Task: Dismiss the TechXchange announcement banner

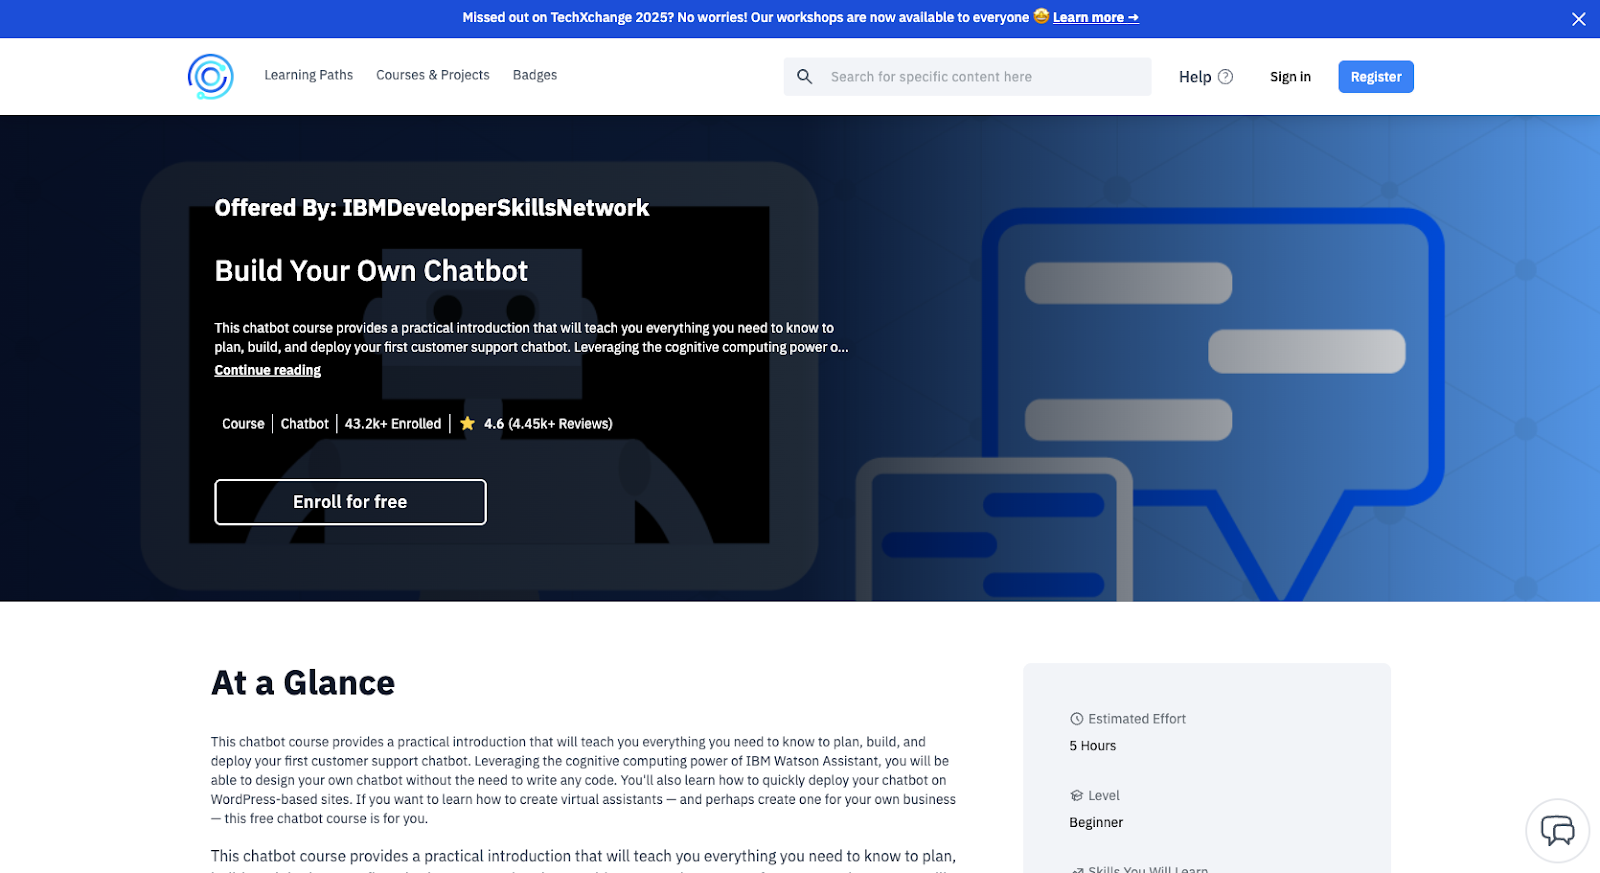Action: pyautogui.click(x=1578, y=19)
